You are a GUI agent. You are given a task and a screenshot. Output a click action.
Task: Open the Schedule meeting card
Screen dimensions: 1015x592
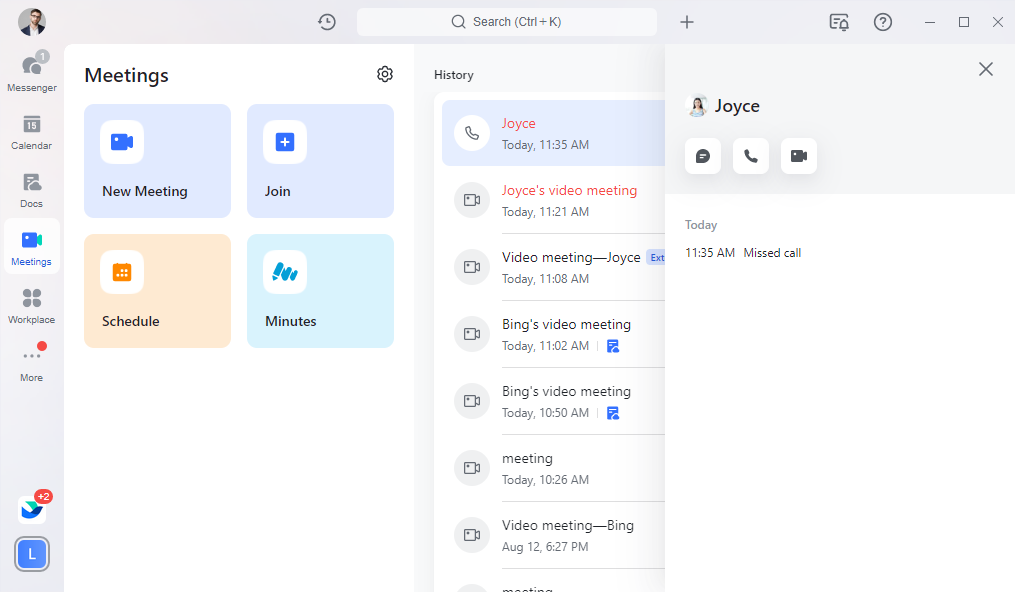[x=157, y=291]
